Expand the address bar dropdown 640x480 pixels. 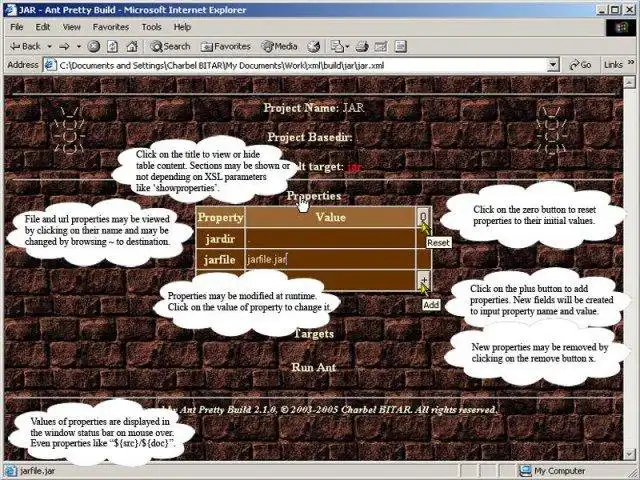pyautogui.click(x=552, y=65)
